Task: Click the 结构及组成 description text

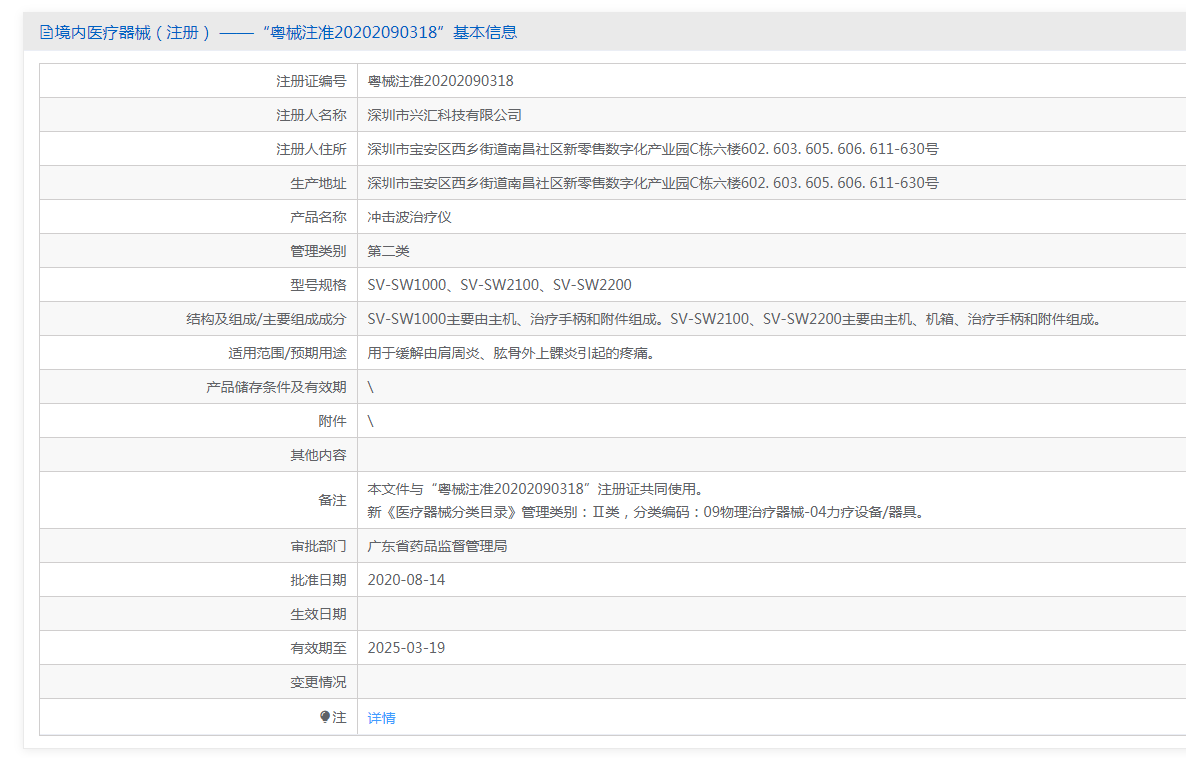Action: (x=735, y=319)
